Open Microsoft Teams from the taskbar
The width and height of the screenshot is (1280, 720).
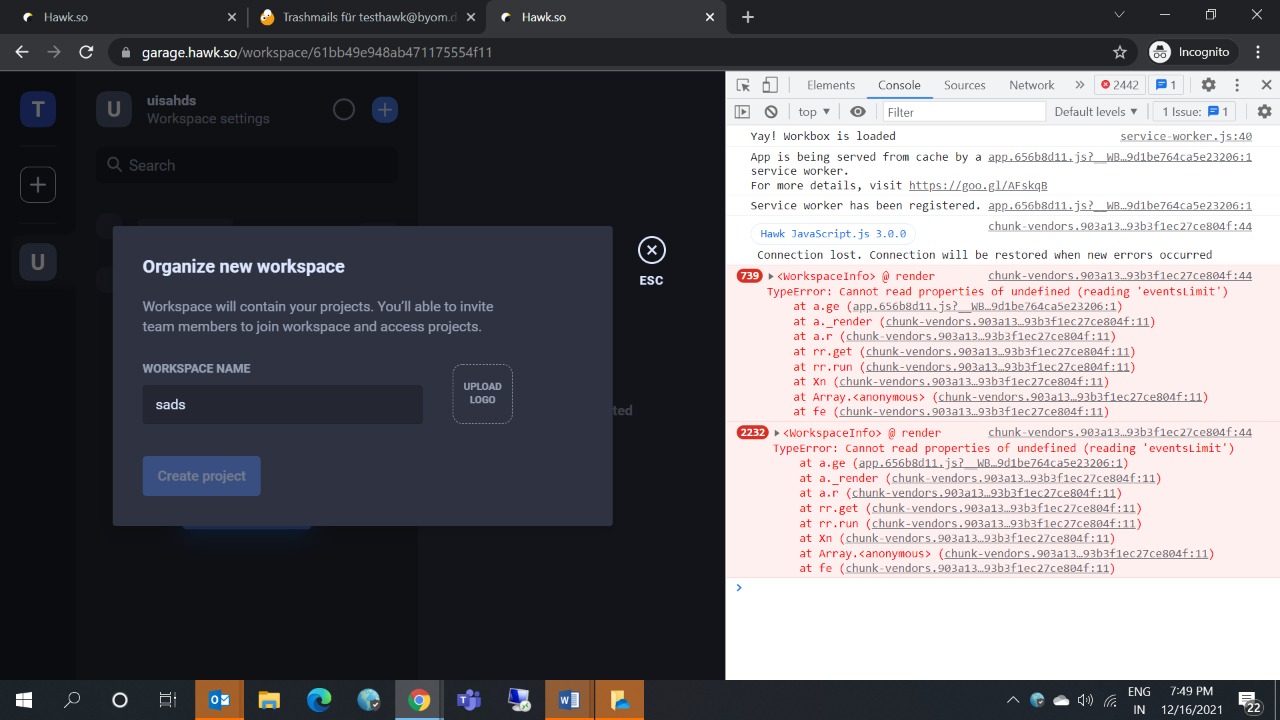tap(468, 699)
